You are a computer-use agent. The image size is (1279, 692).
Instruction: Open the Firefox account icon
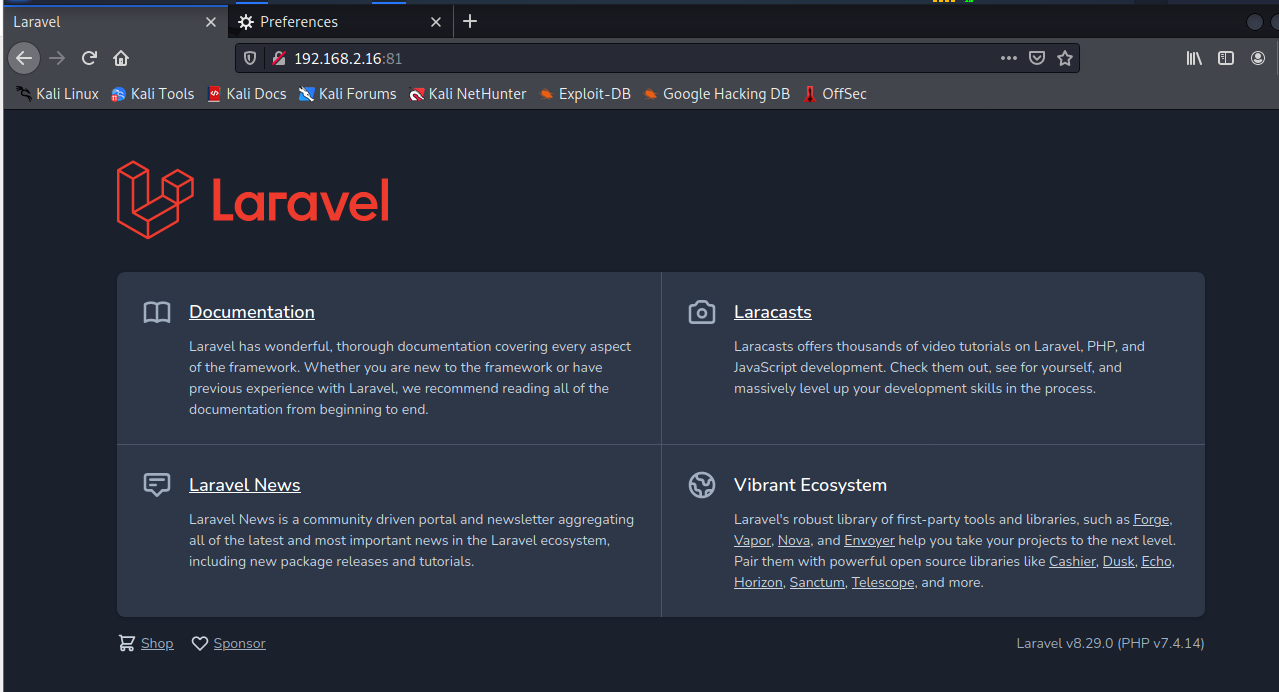[1258, 58]
